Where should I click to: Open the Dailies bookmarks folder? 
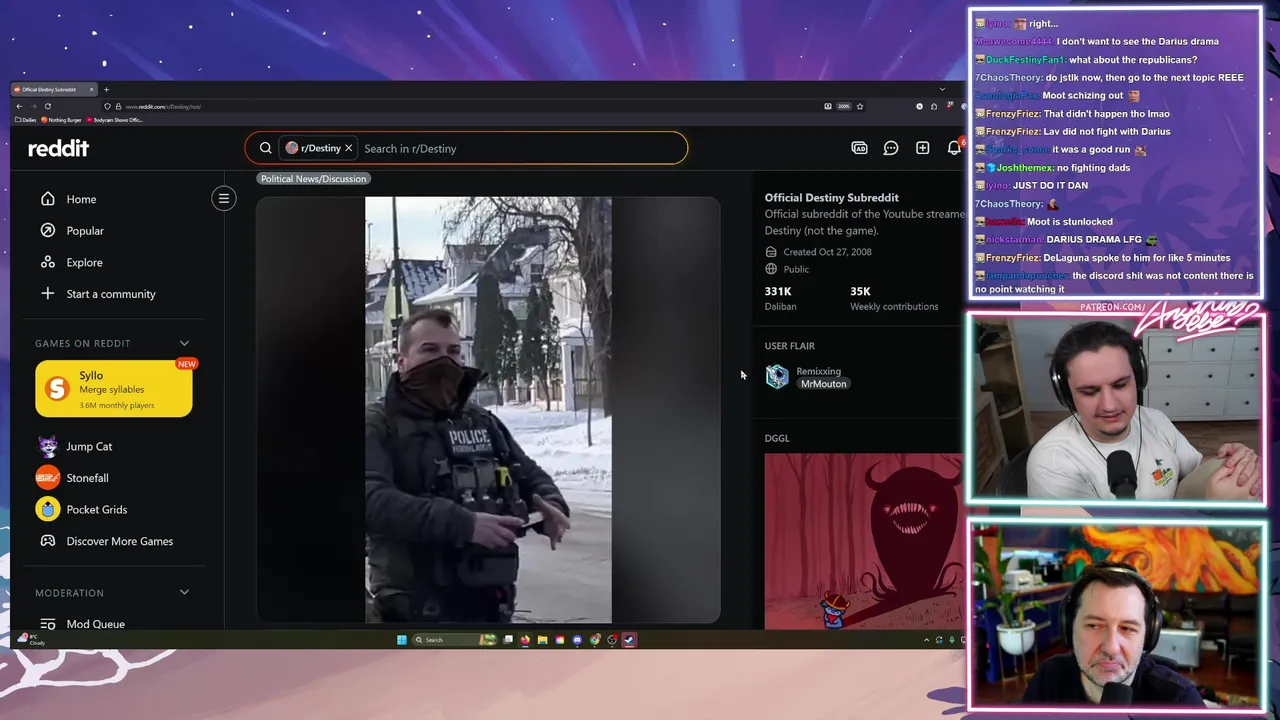pyautogui.click(x=26, y=120)
